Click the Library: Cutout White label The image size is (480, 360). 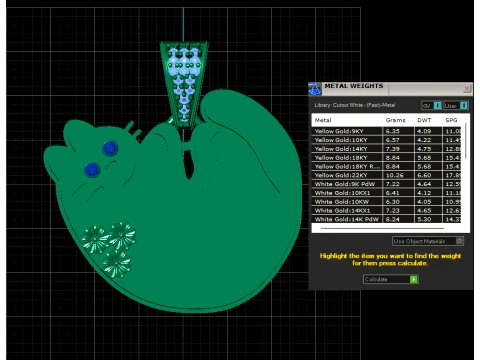[355, 105]
